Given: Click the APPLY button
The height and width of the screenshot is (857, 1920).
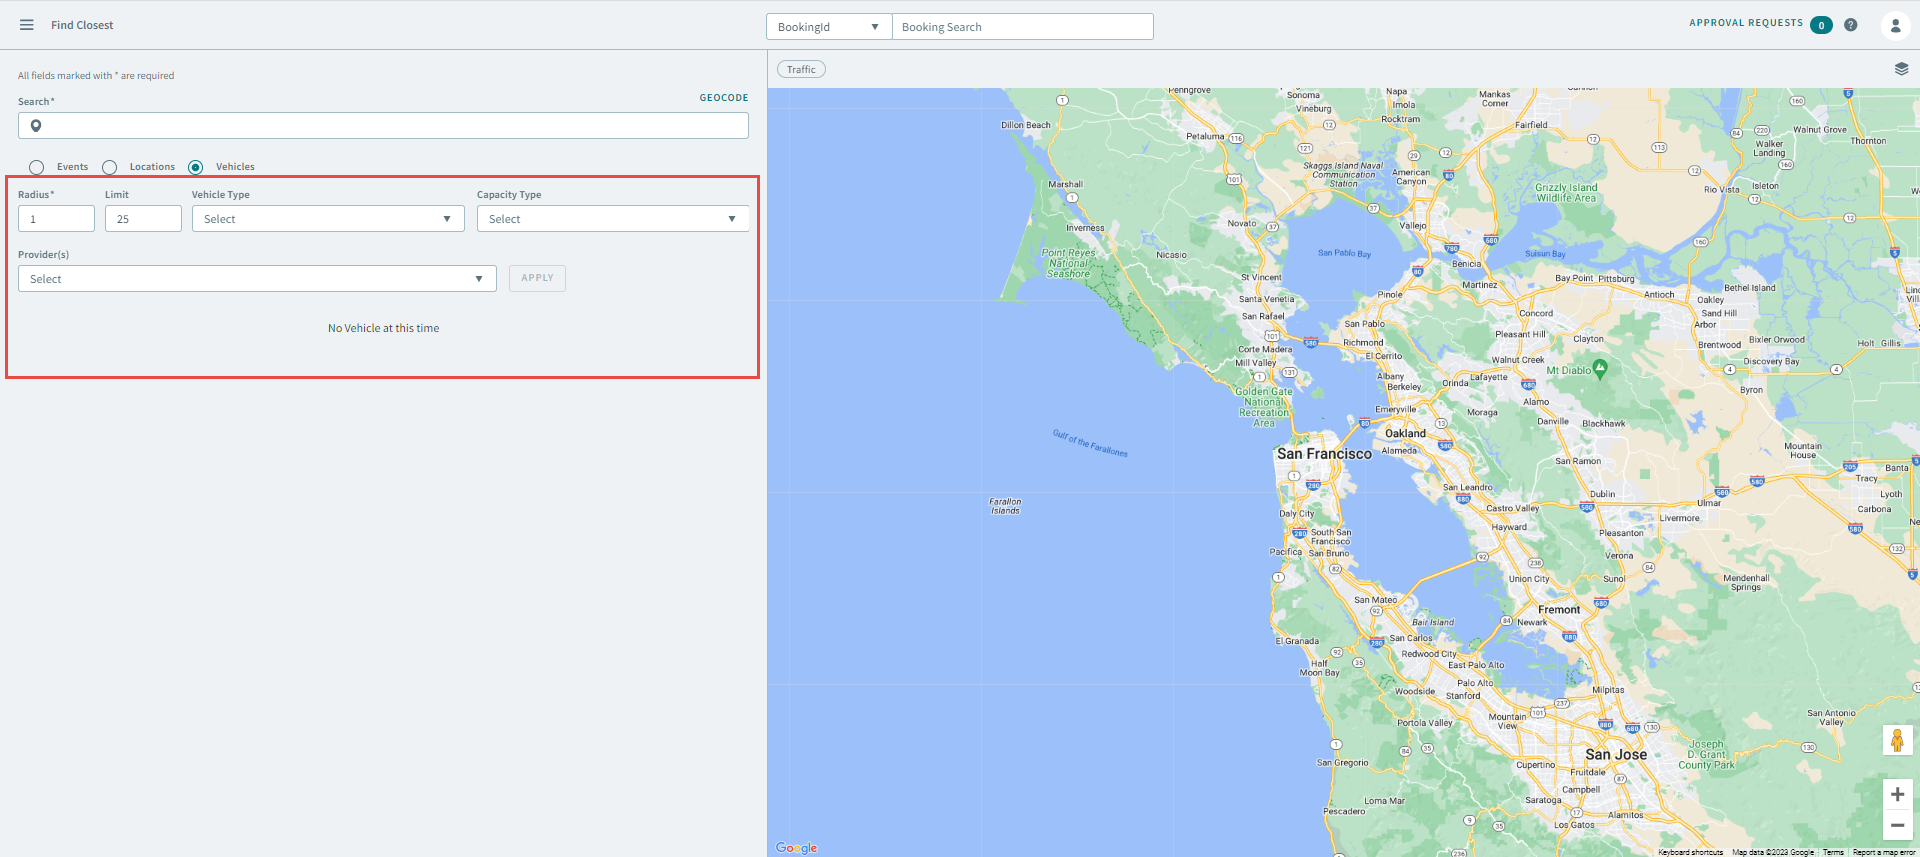Looking at the screenshot, I should [x=537, y=278].
